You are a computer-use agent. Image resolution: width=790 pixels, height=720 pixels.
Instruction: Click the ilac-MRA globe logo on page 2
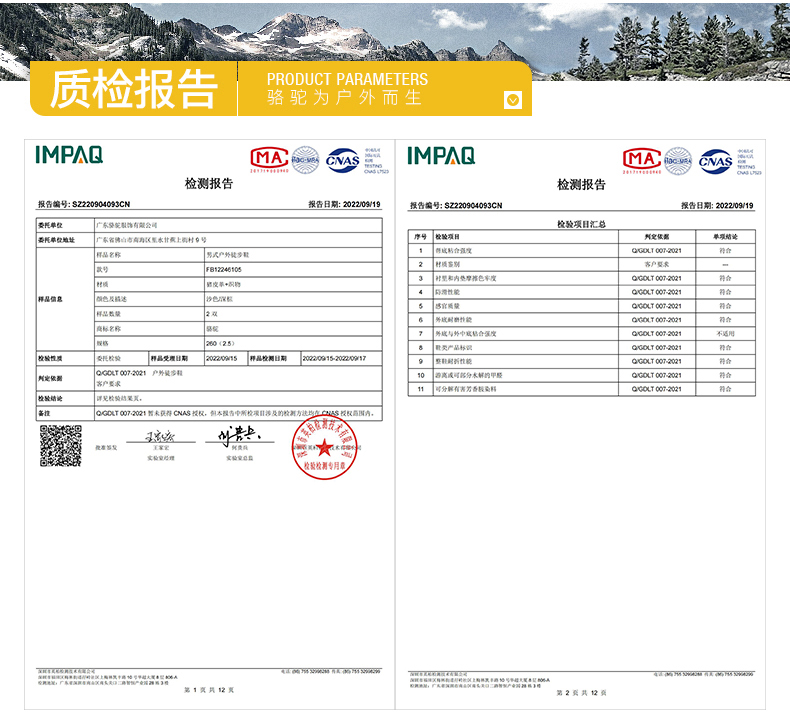tap(678, 161)
